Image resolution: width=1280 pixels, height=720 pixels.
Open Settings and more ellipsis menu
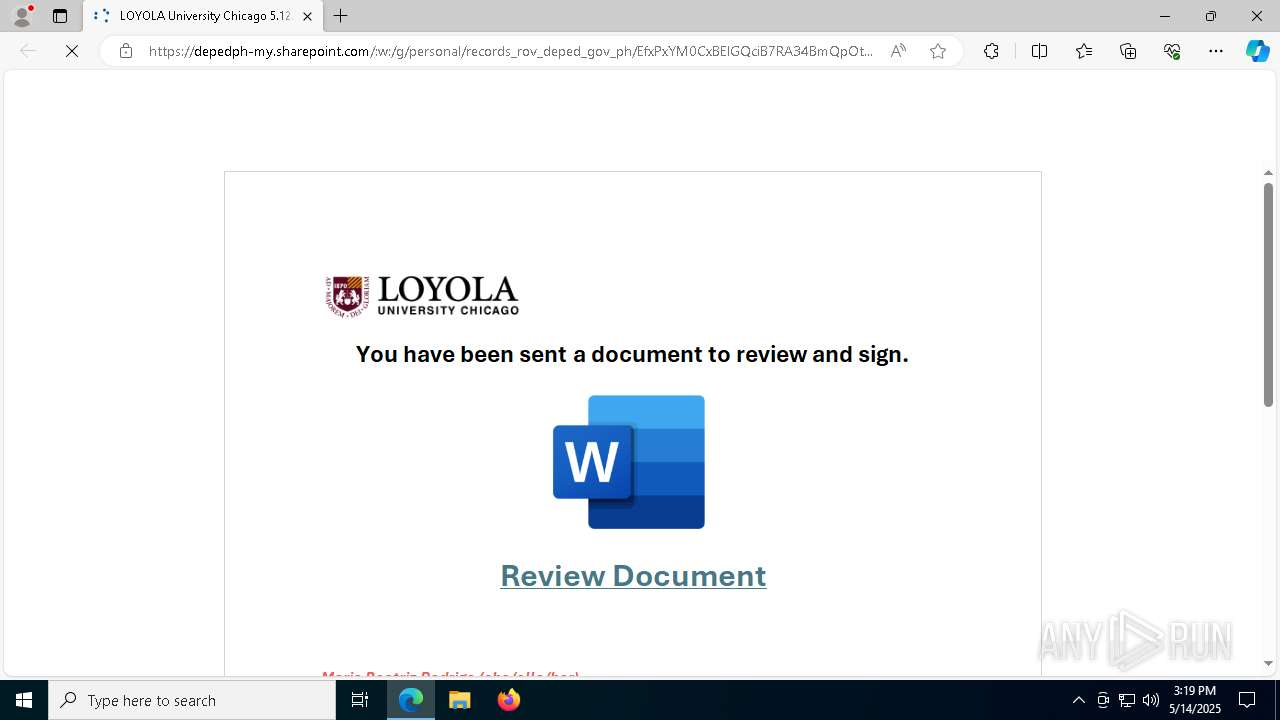pyautogui.click(x=1216, y=51)
